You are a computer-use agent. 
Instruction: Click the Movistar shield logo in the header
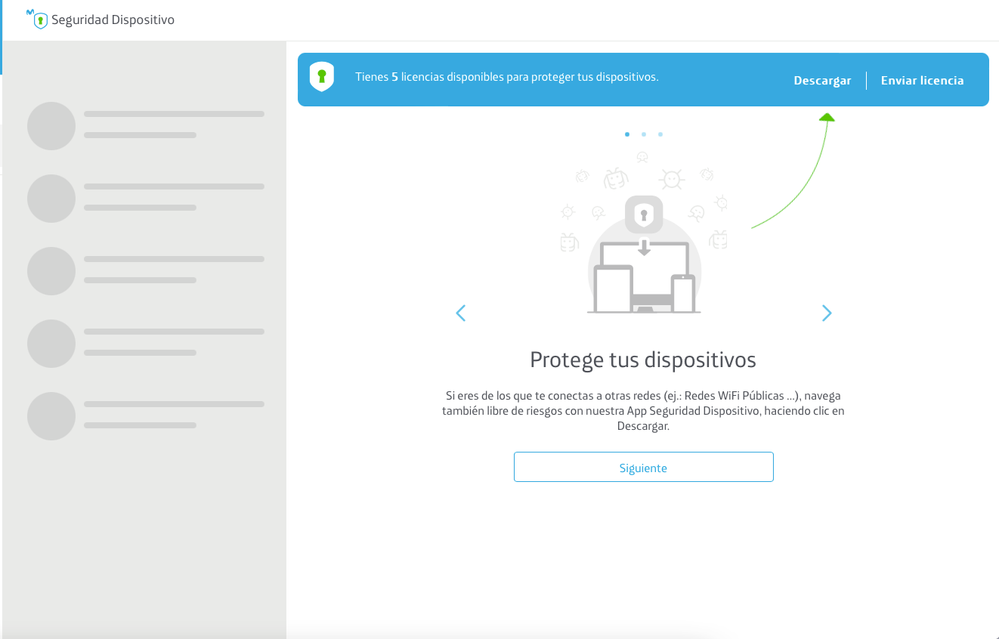click(x=38, y=20)
